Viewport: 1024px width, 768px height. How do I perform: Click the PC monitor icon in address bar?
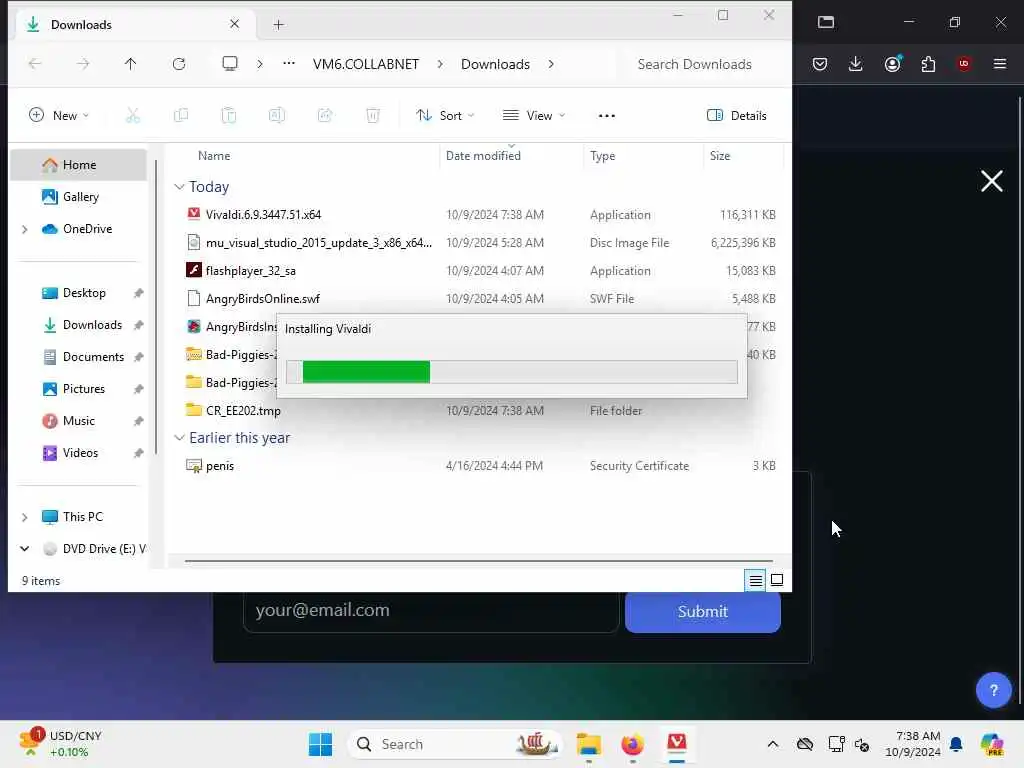pyautogui.click(x=230, y=63)
